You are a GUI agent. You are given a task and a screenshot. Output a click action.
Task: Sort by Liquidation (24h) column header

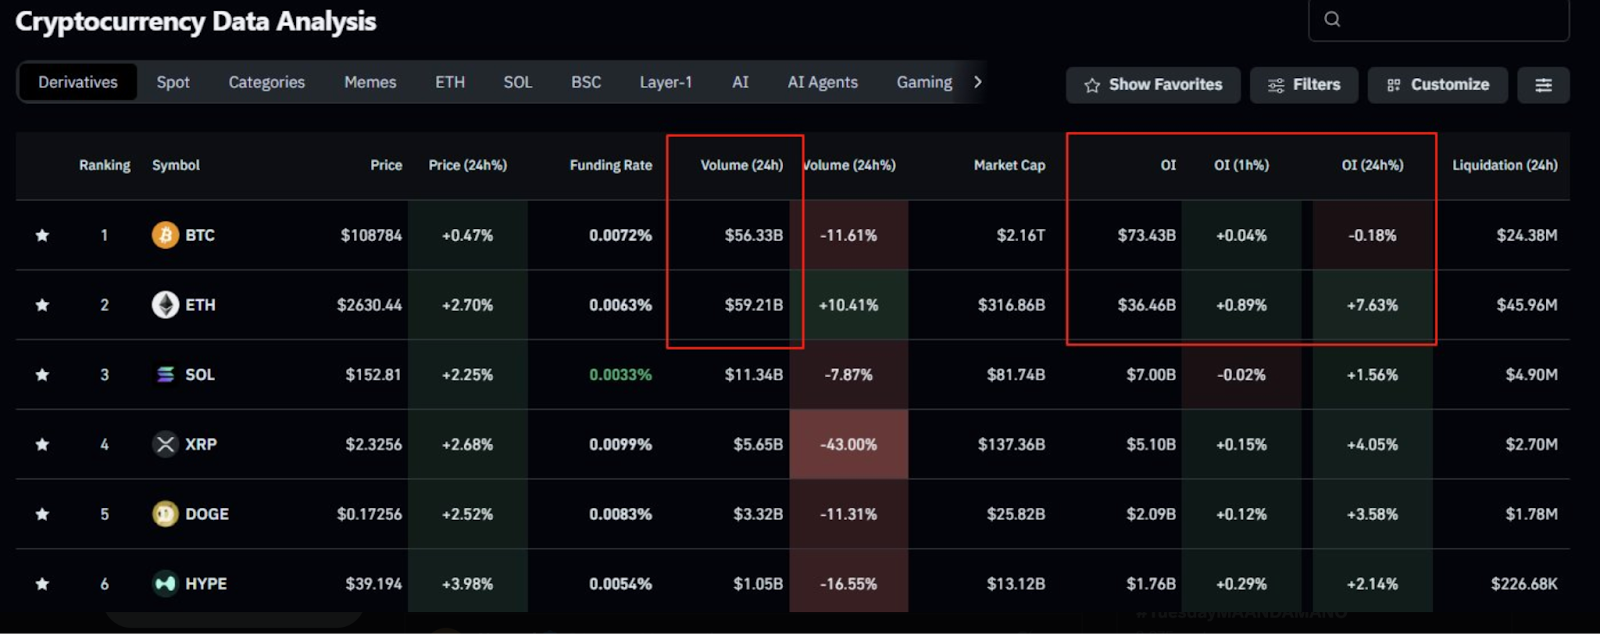[x=1505, y=165]
